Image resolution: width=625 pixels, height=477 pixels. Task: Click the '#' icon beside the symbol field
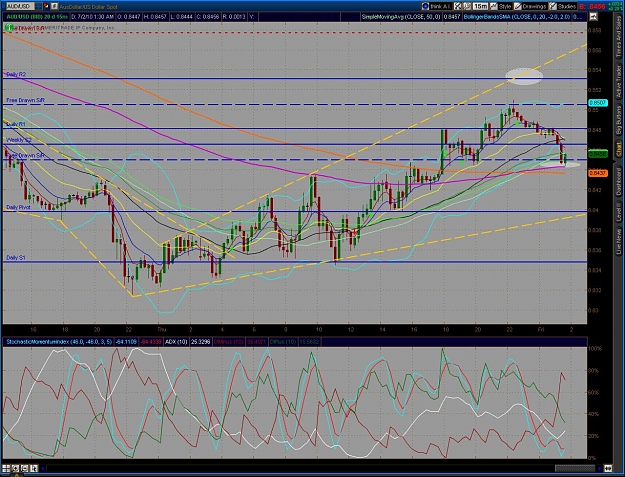55,6
